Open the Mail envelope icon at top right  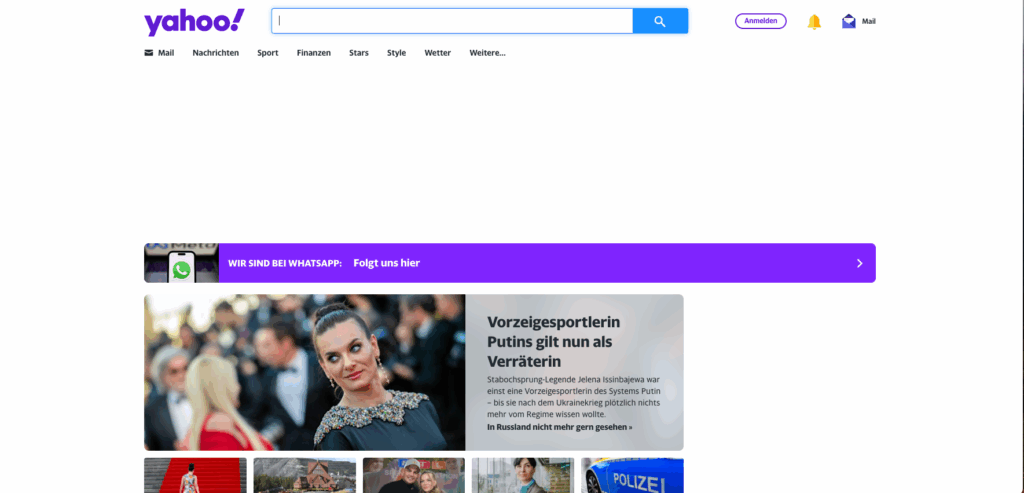[x=848, y=22]
